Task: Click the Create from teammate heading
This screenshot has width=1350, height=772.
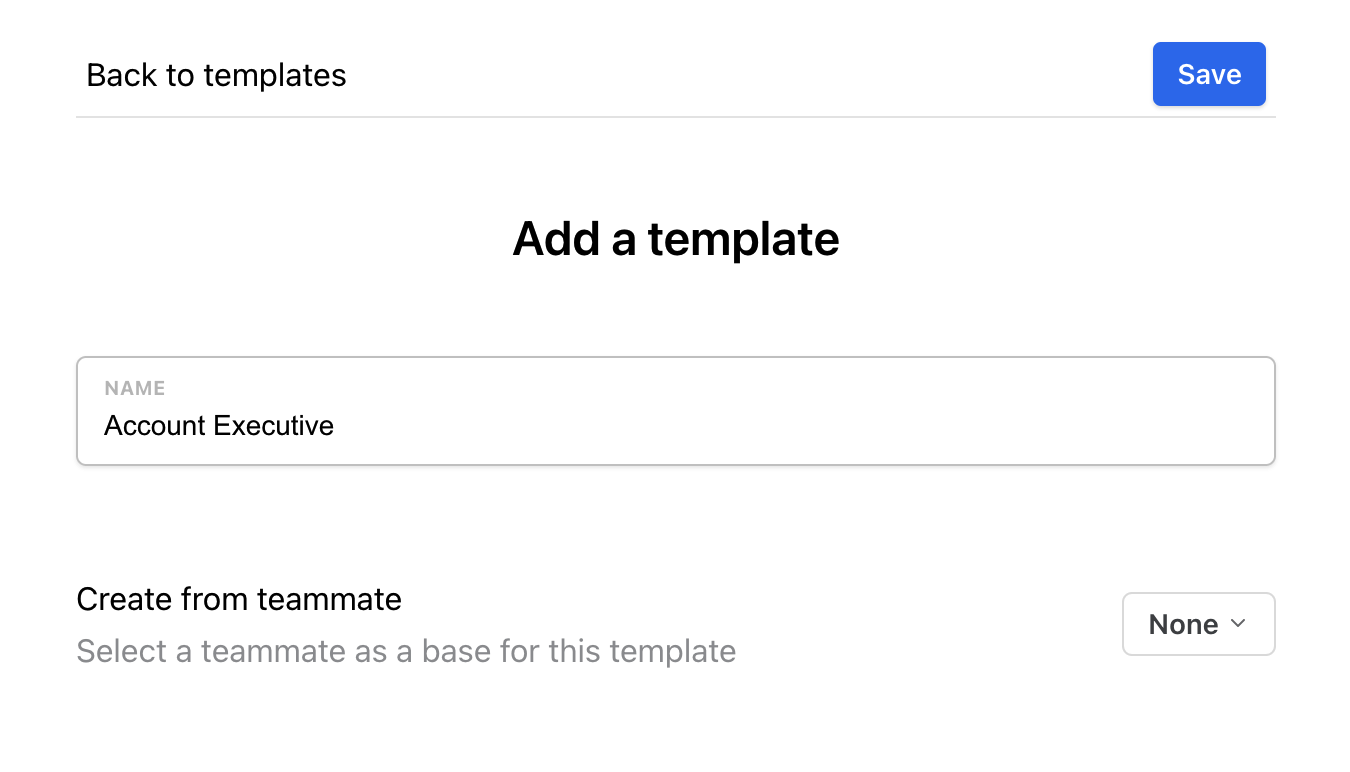Action: (239, 598)
